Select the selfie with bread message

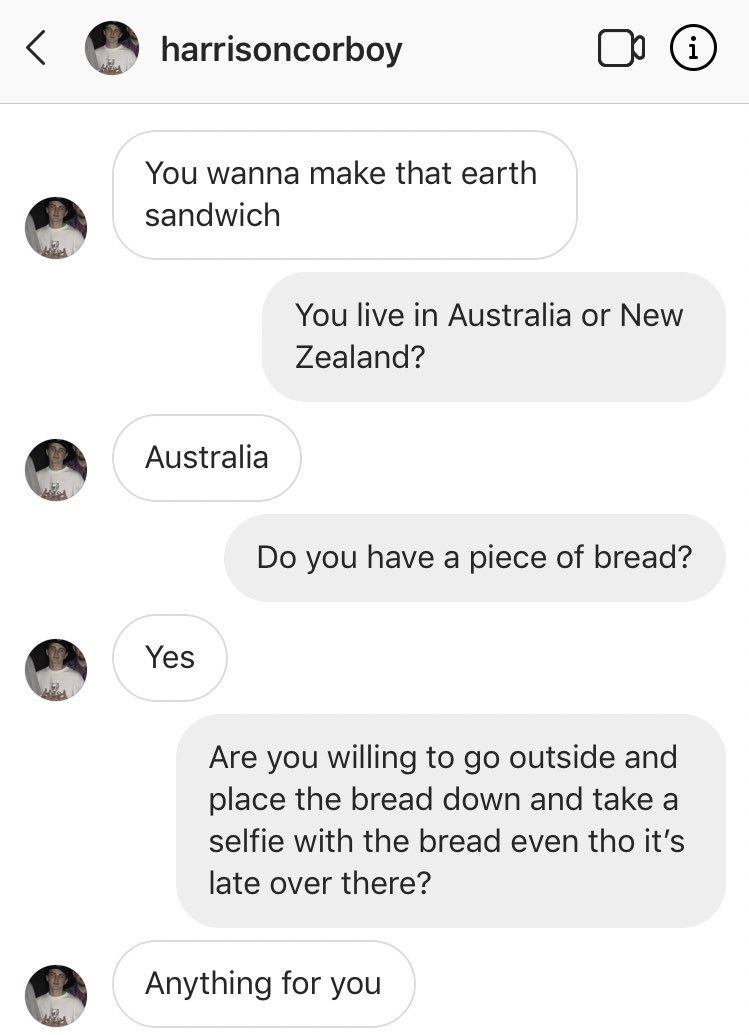click(x=450, y=820)
